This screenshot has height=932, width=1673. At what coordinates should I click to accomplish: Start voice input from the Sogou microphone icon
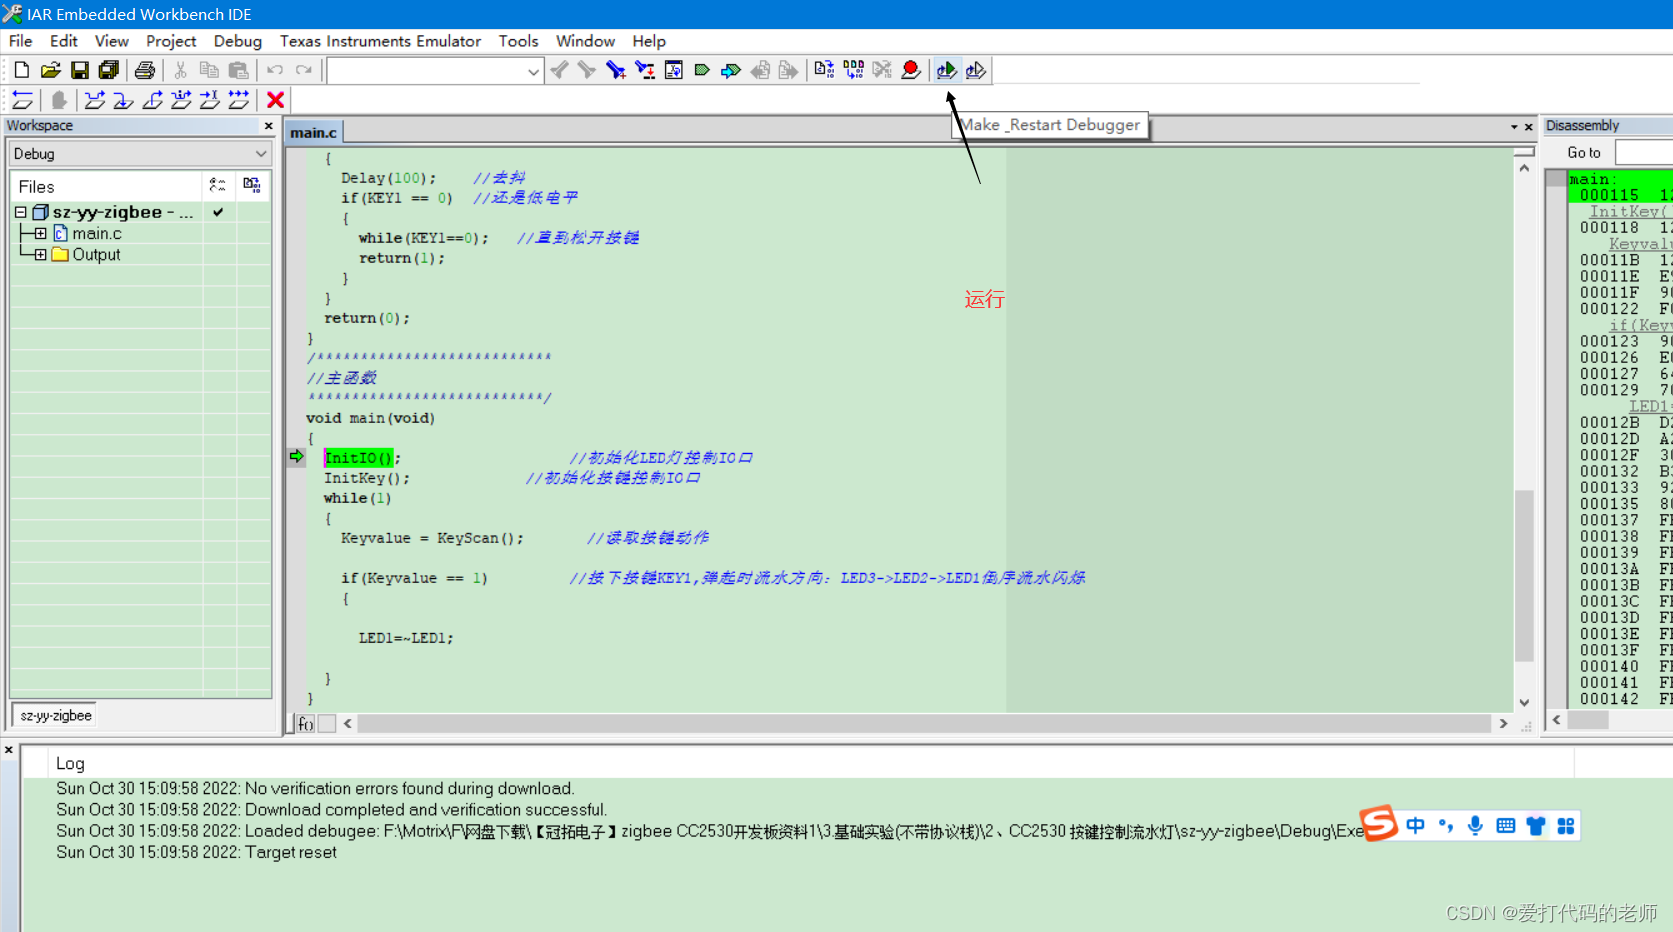click(1475, 825)
